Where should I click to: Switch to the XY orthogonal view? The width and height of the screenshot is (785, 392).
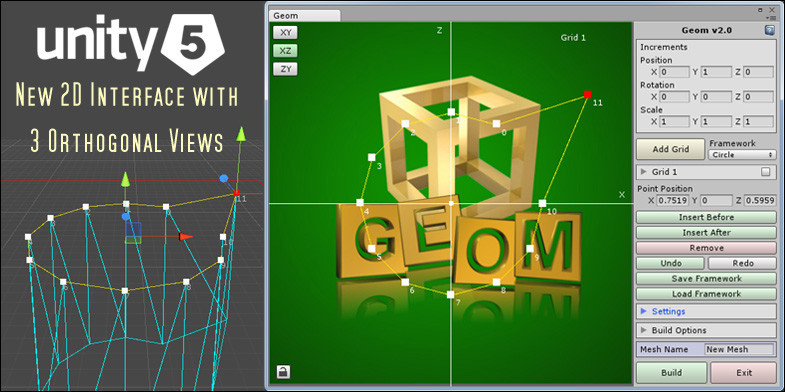(x=285, y=33)
